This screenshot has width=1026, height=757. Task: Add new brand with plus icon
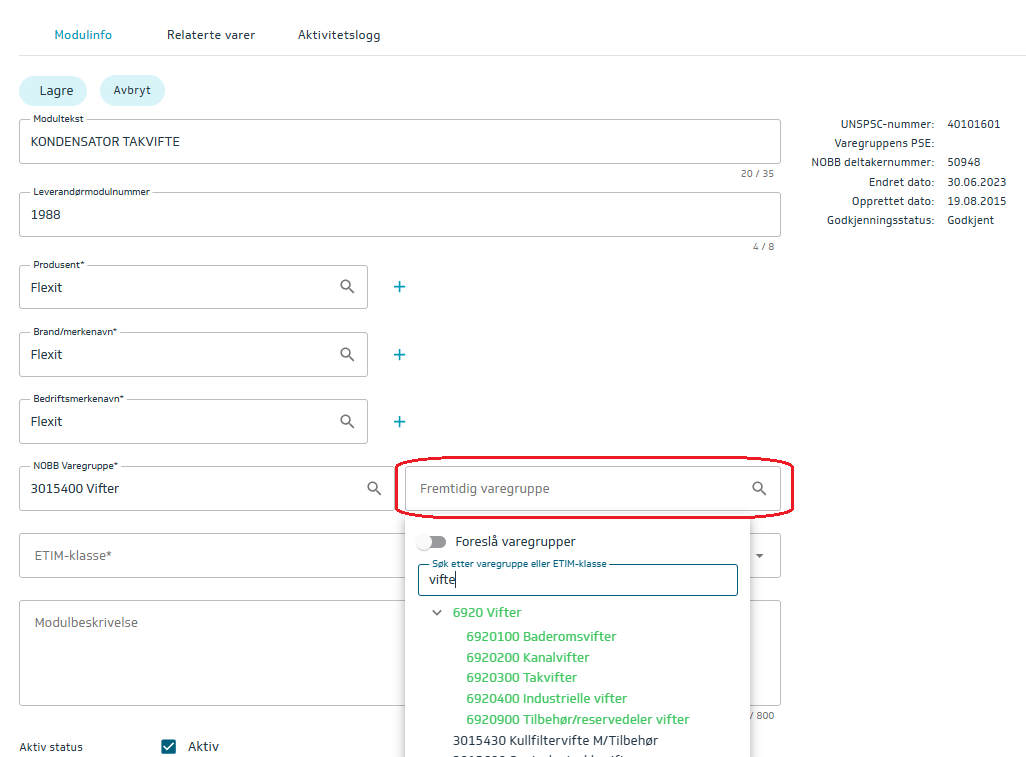(x=399, y=354)
